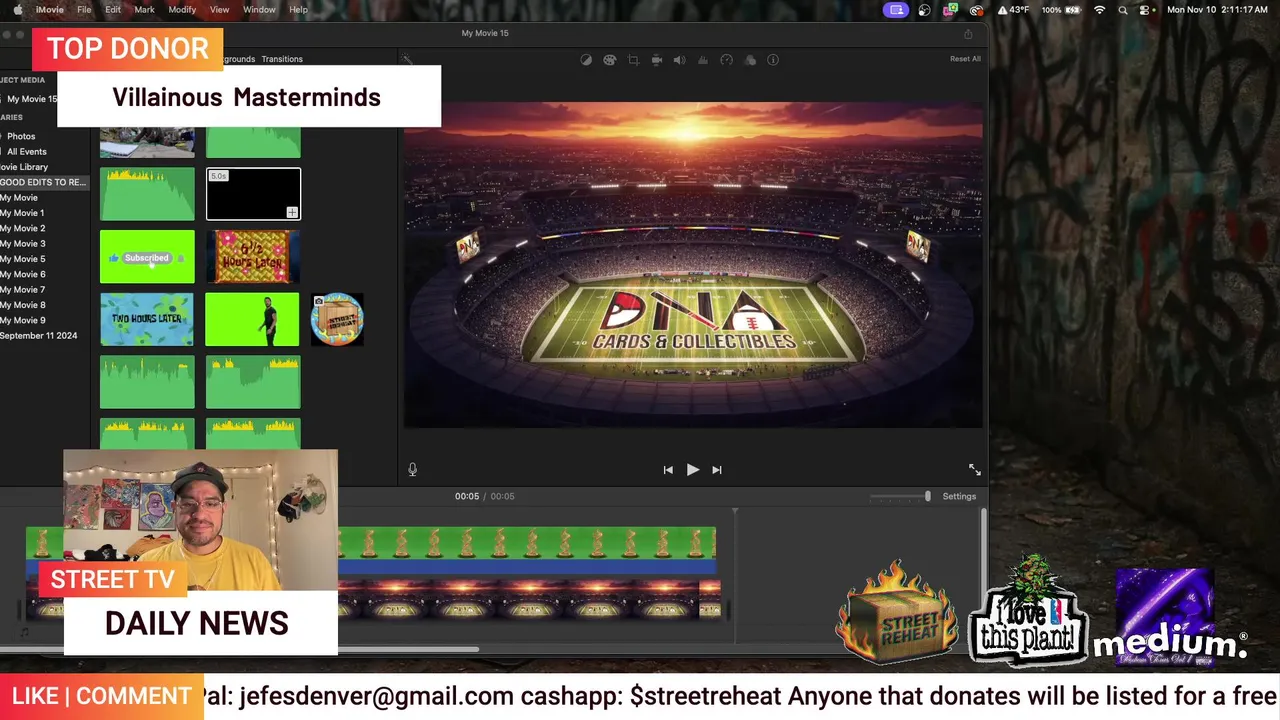The height and width of the screenshot is (720, 1280).
Task: Play the preview video
Action: 692,470
